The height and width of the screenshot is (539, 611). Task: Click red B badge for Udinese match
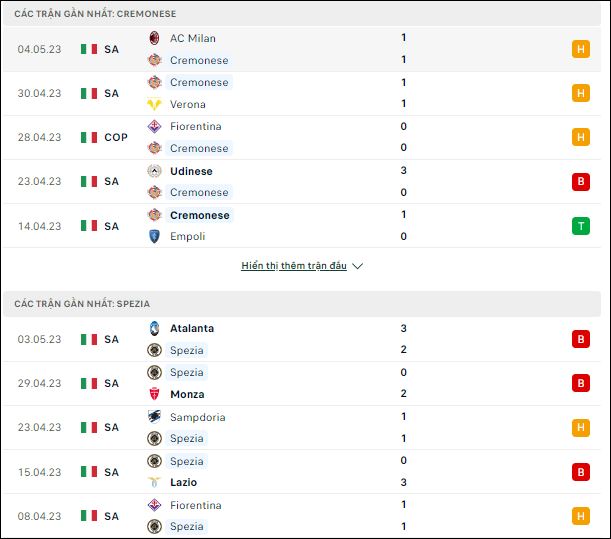[x=581, y=182]
